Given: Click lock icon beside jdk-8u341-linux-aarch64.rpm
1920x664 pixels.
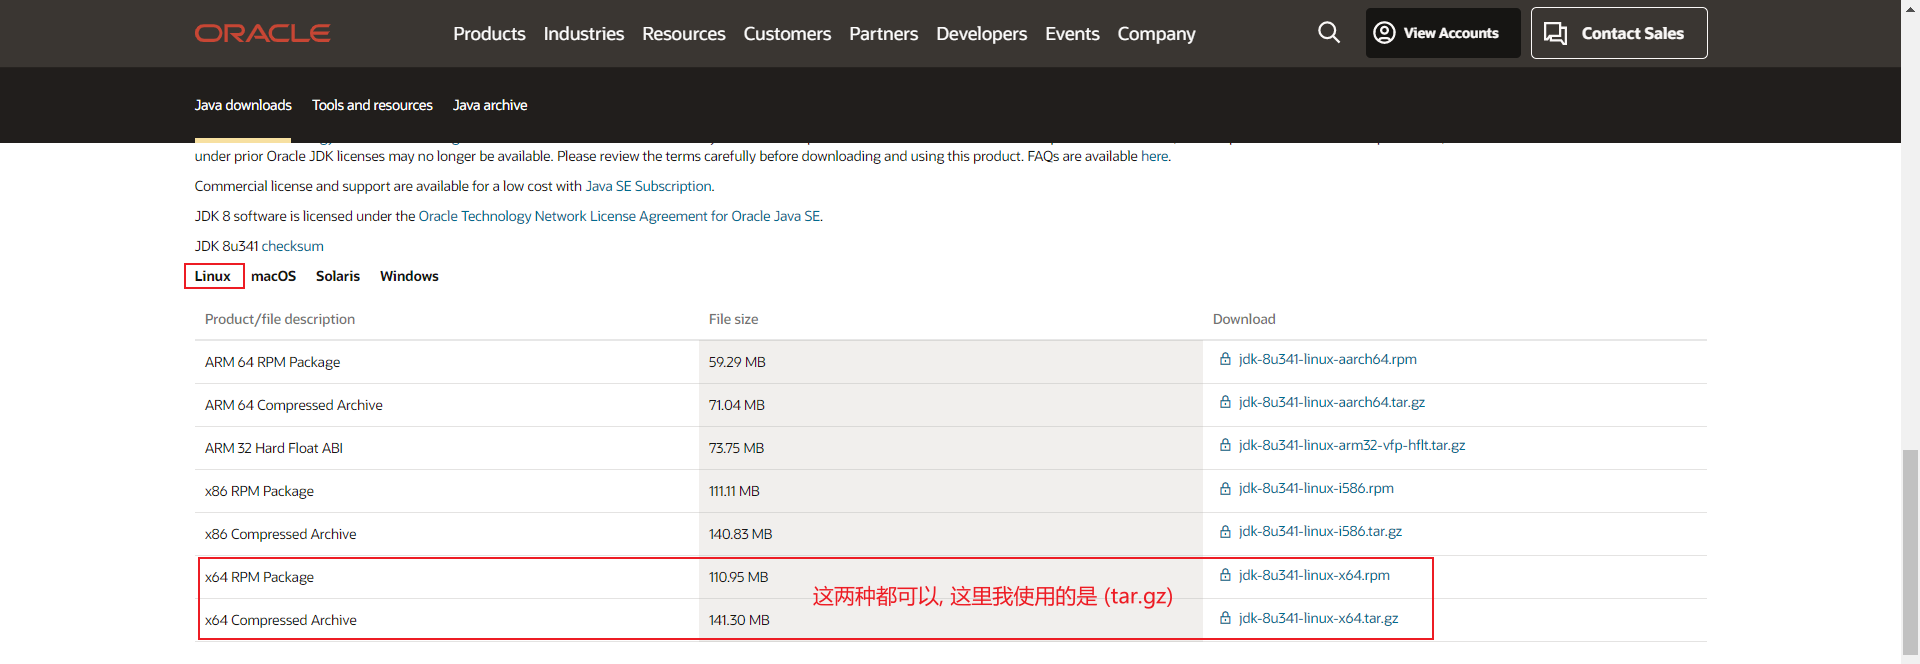Looking at the screenshot, I should [x=1225, y=359].
